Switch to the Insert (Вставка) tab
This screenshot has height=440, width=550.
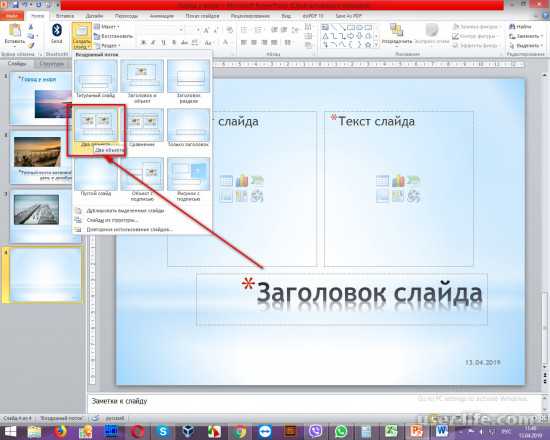click(x=65, y=16)
